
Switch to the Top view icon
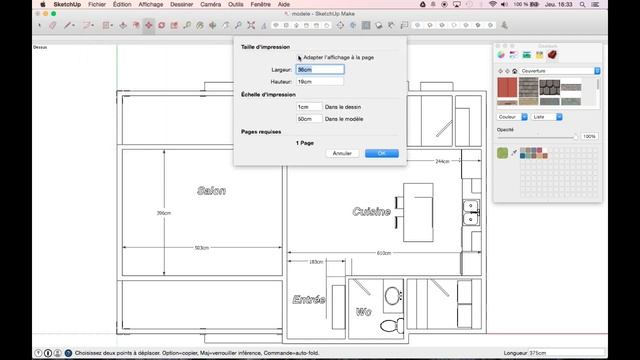pos(286,25)
